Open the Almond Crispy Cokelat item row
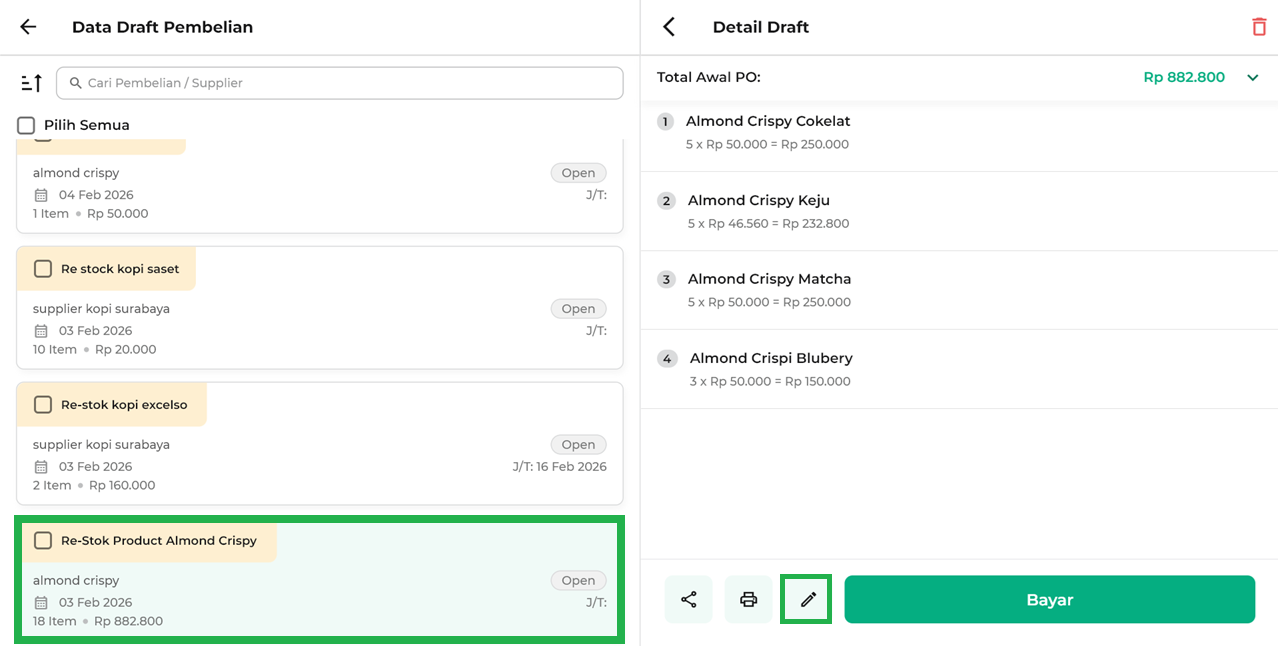The height and width of the screenshot is (646, 1278). (958, 132)
